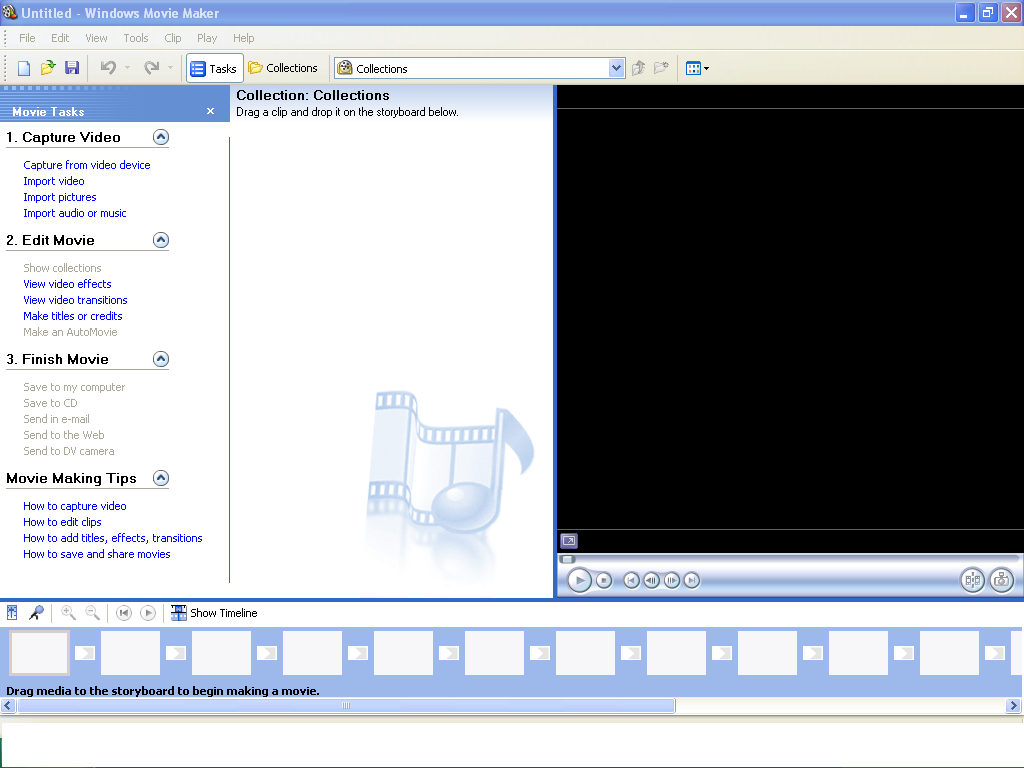The image size is (1024, 768).
Task: Click the Set Audio Levels icon
Action: pos(12,613)
